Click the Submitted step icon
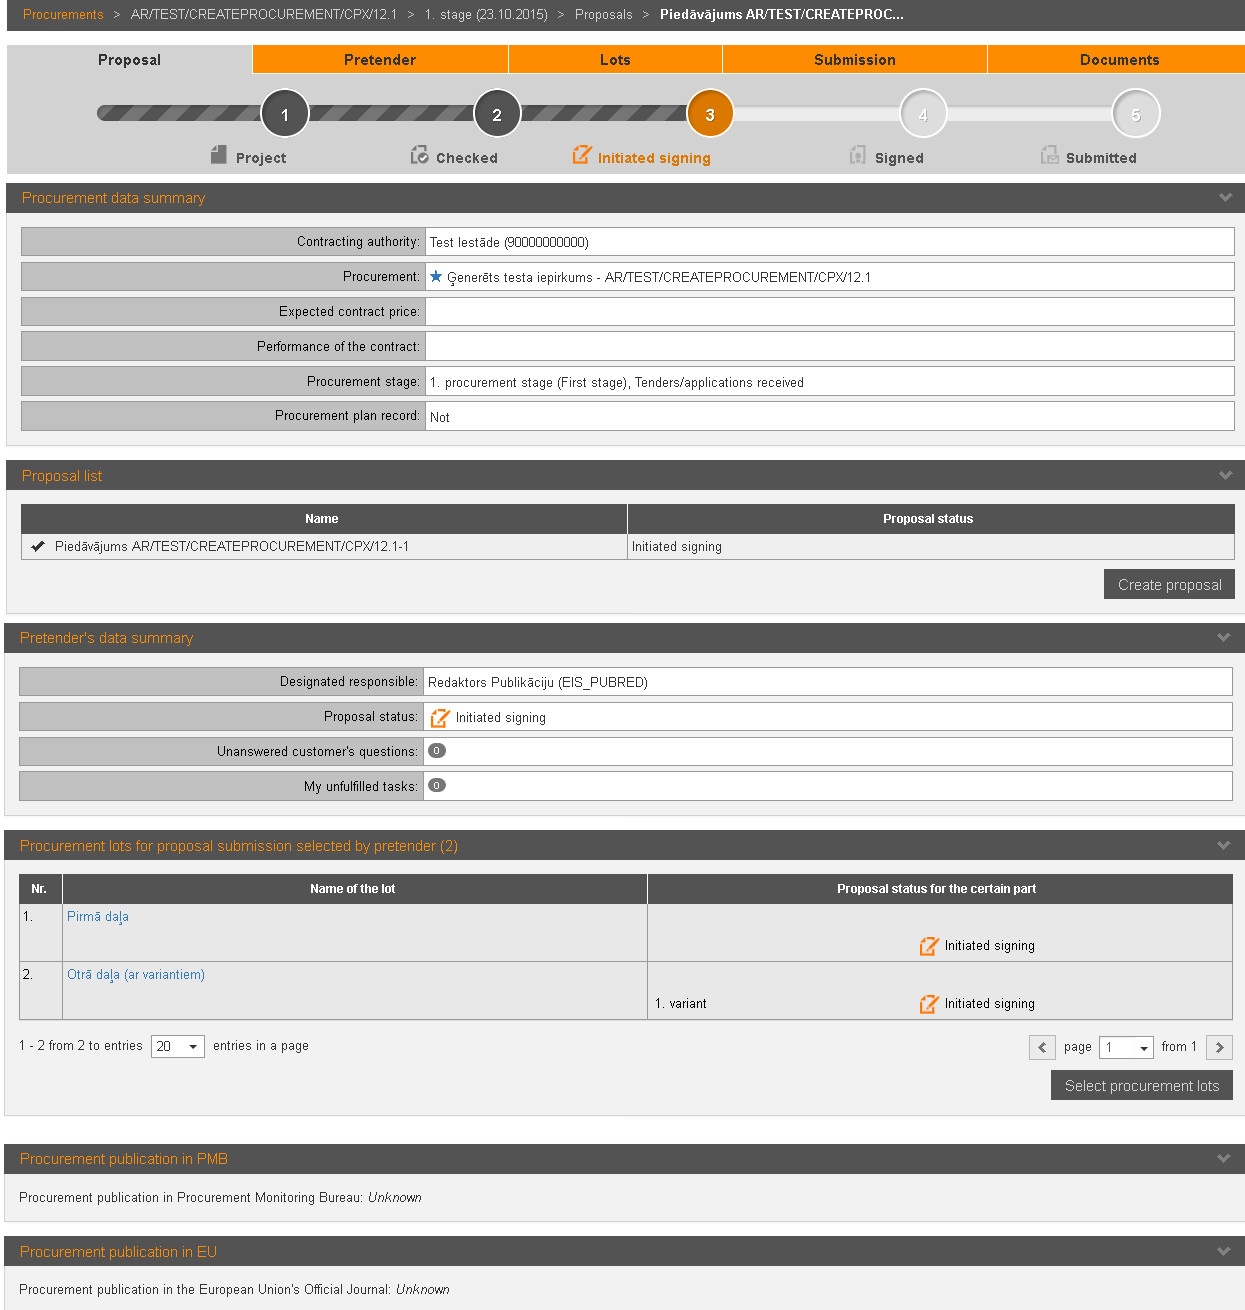Image resolution: width=1245 pixels, height=1310 pixels. point(1049,155)
